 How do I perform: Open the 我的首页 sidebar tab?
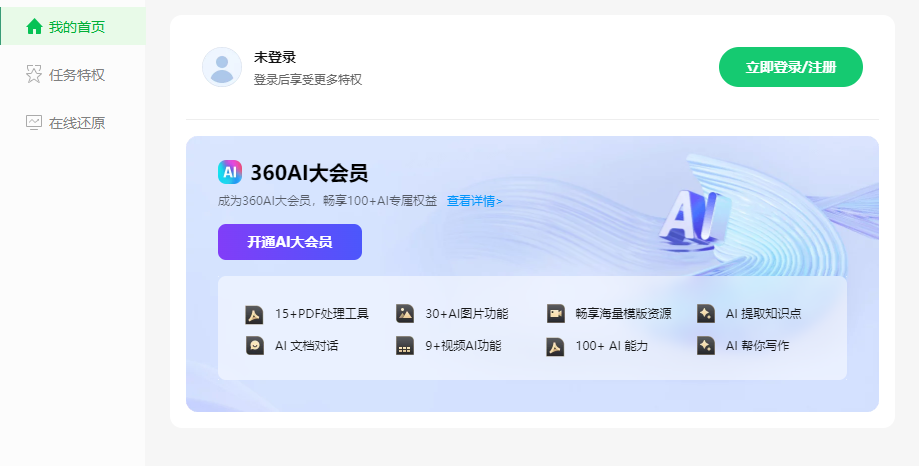(x=73, y=26)
